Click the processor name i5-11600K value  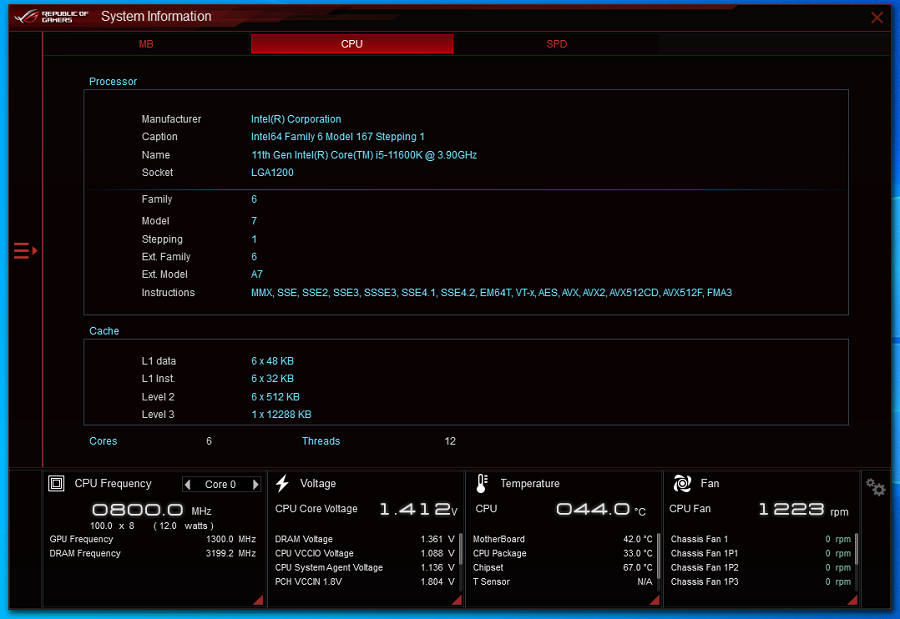point(364,155)
